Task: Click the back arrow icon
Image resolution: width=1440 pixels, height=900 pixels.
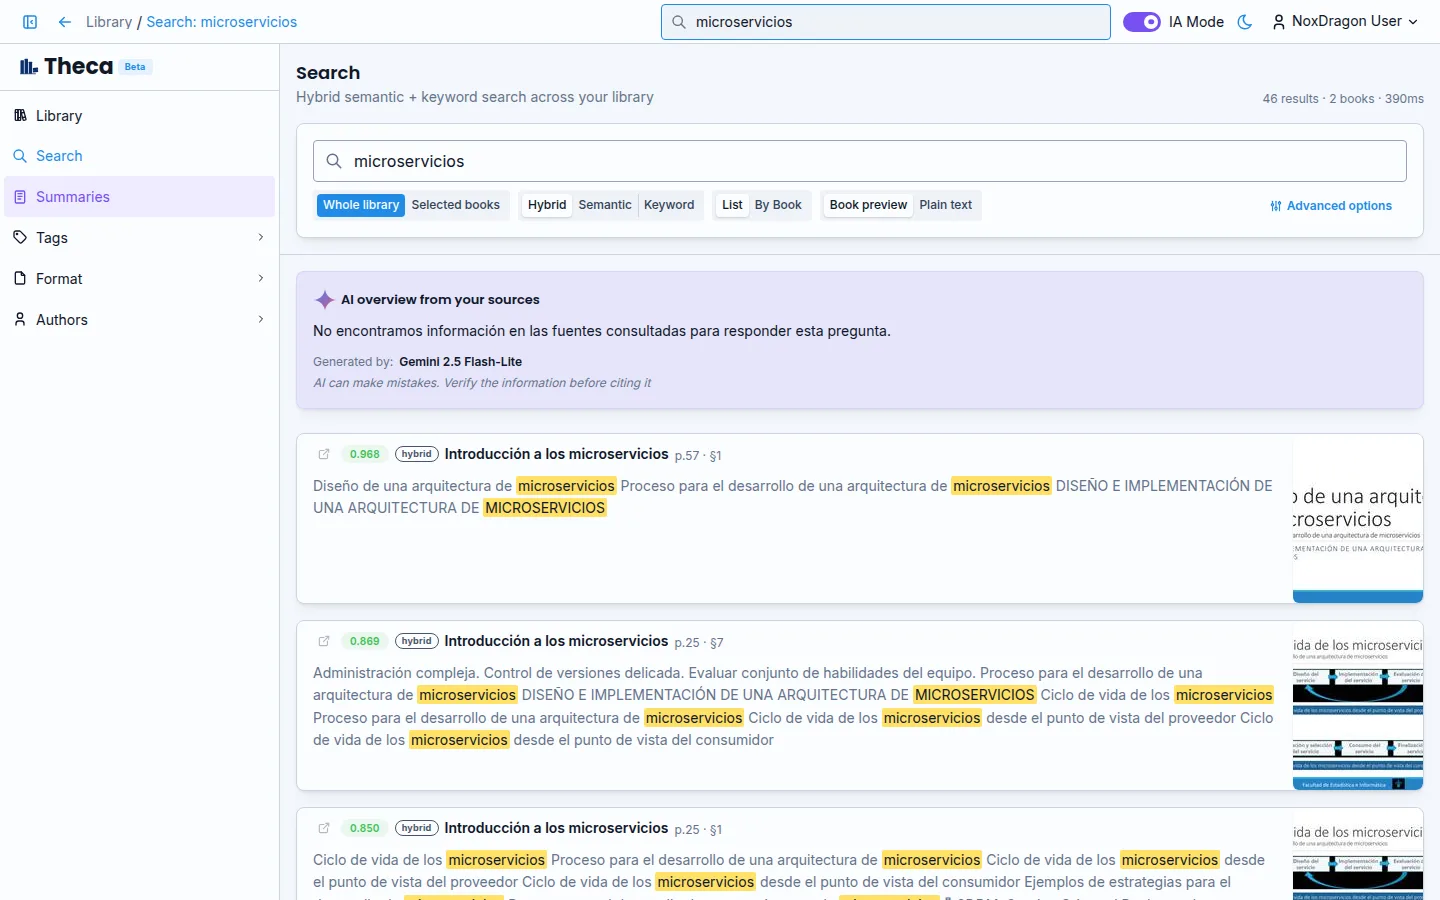Action: tap(65, 22)
